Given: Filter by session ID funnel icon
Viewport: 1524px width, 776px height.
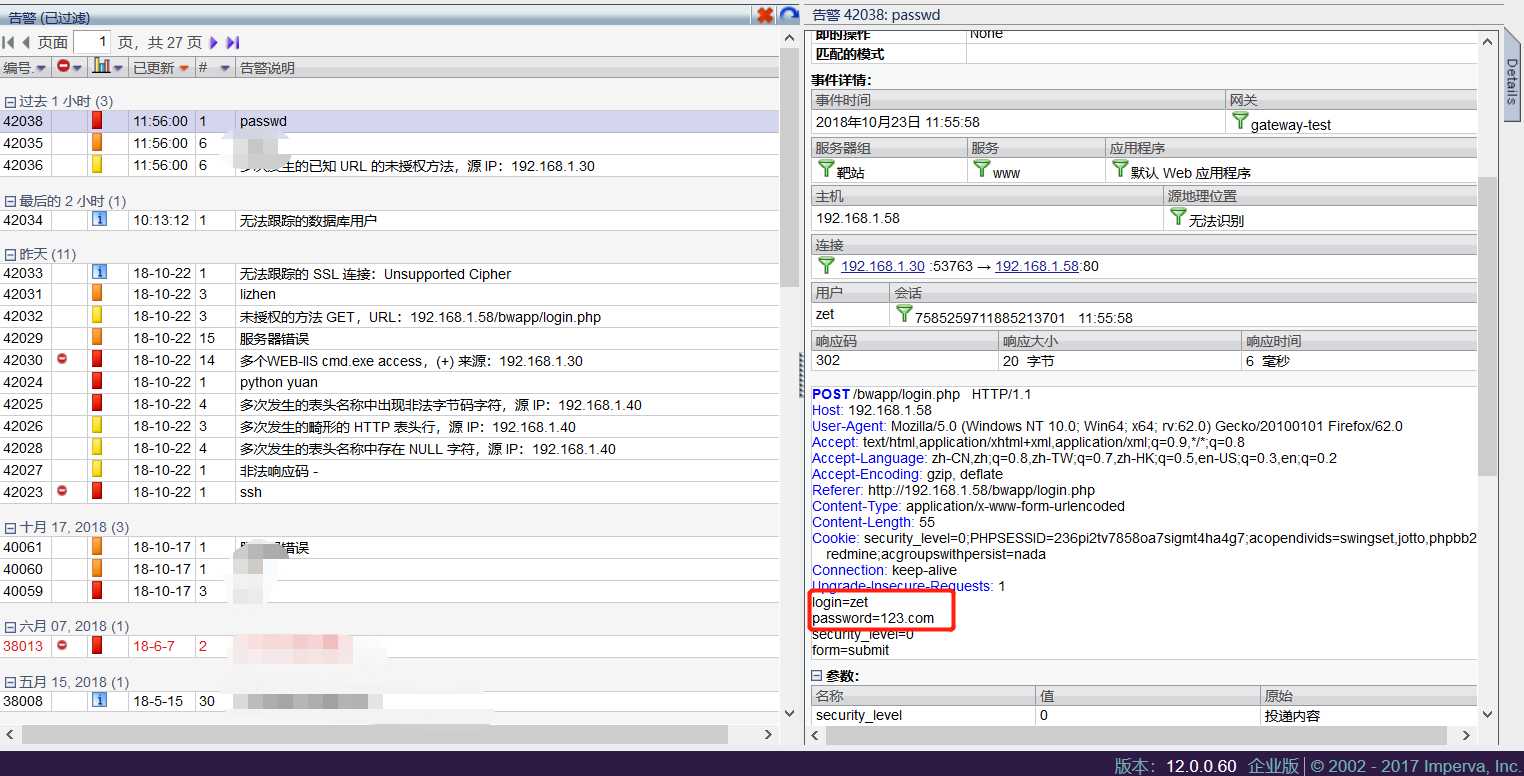Looking at the screenshot, I should pyautogui.click(x=904, y=314).
